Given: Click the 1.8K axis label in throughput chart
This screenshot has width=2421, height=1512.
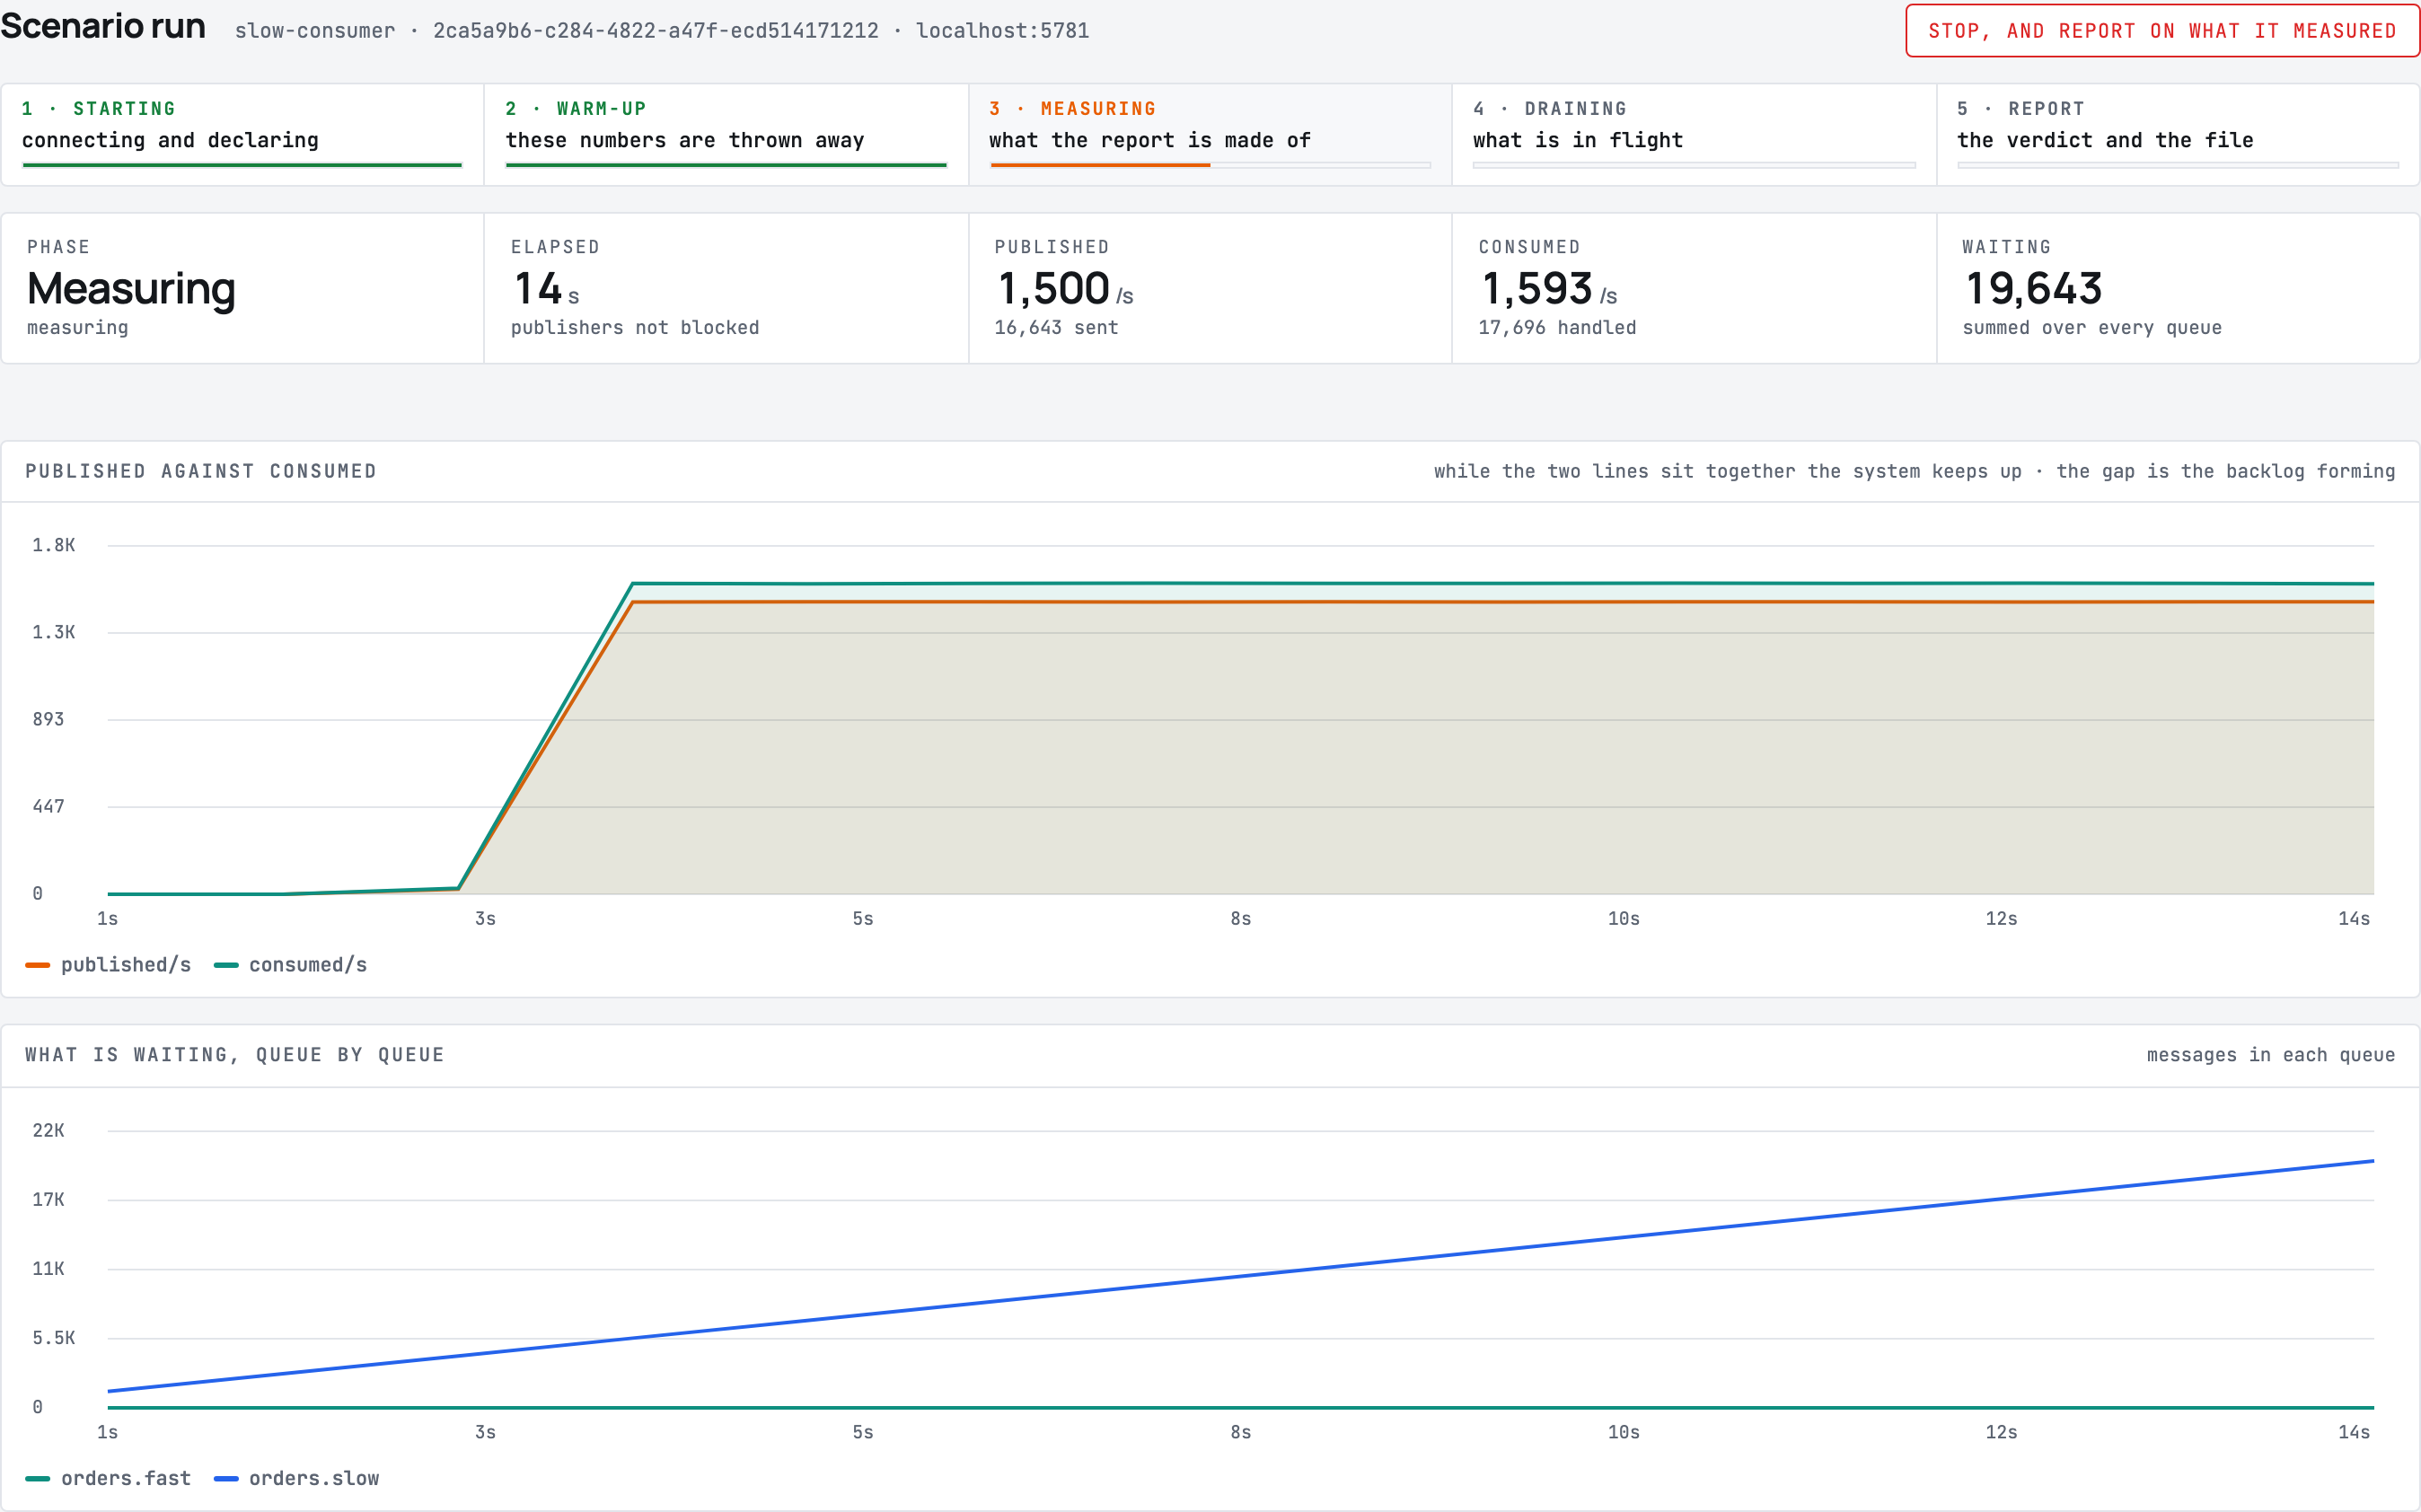Looking at the screenshot, I should (x=54, y=545).
